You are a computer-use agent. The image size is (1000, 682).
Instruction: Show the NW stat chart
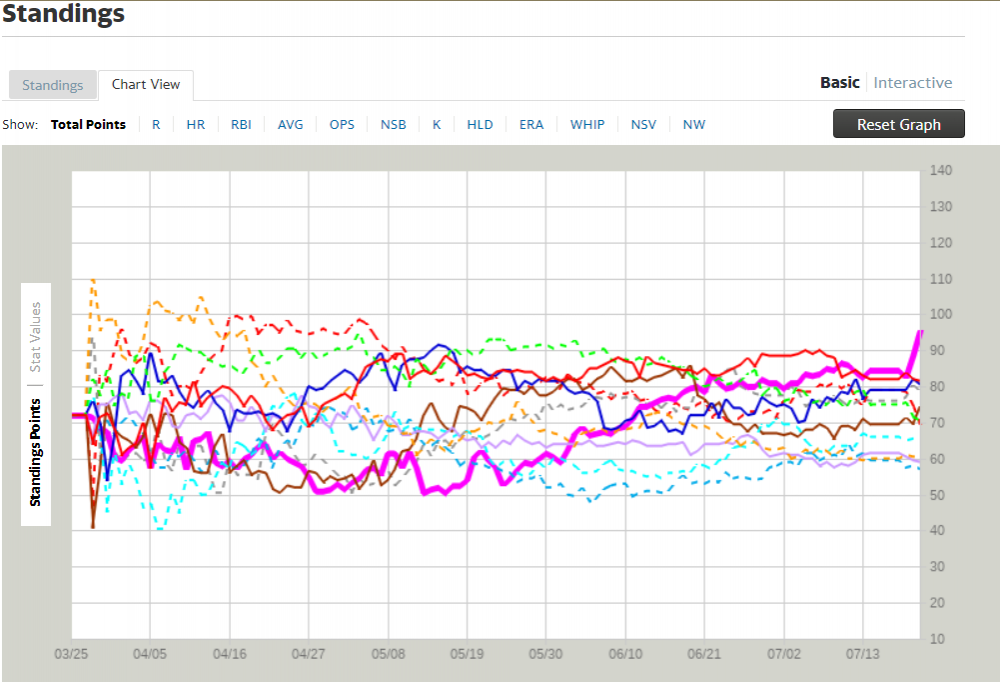(694, 125)
